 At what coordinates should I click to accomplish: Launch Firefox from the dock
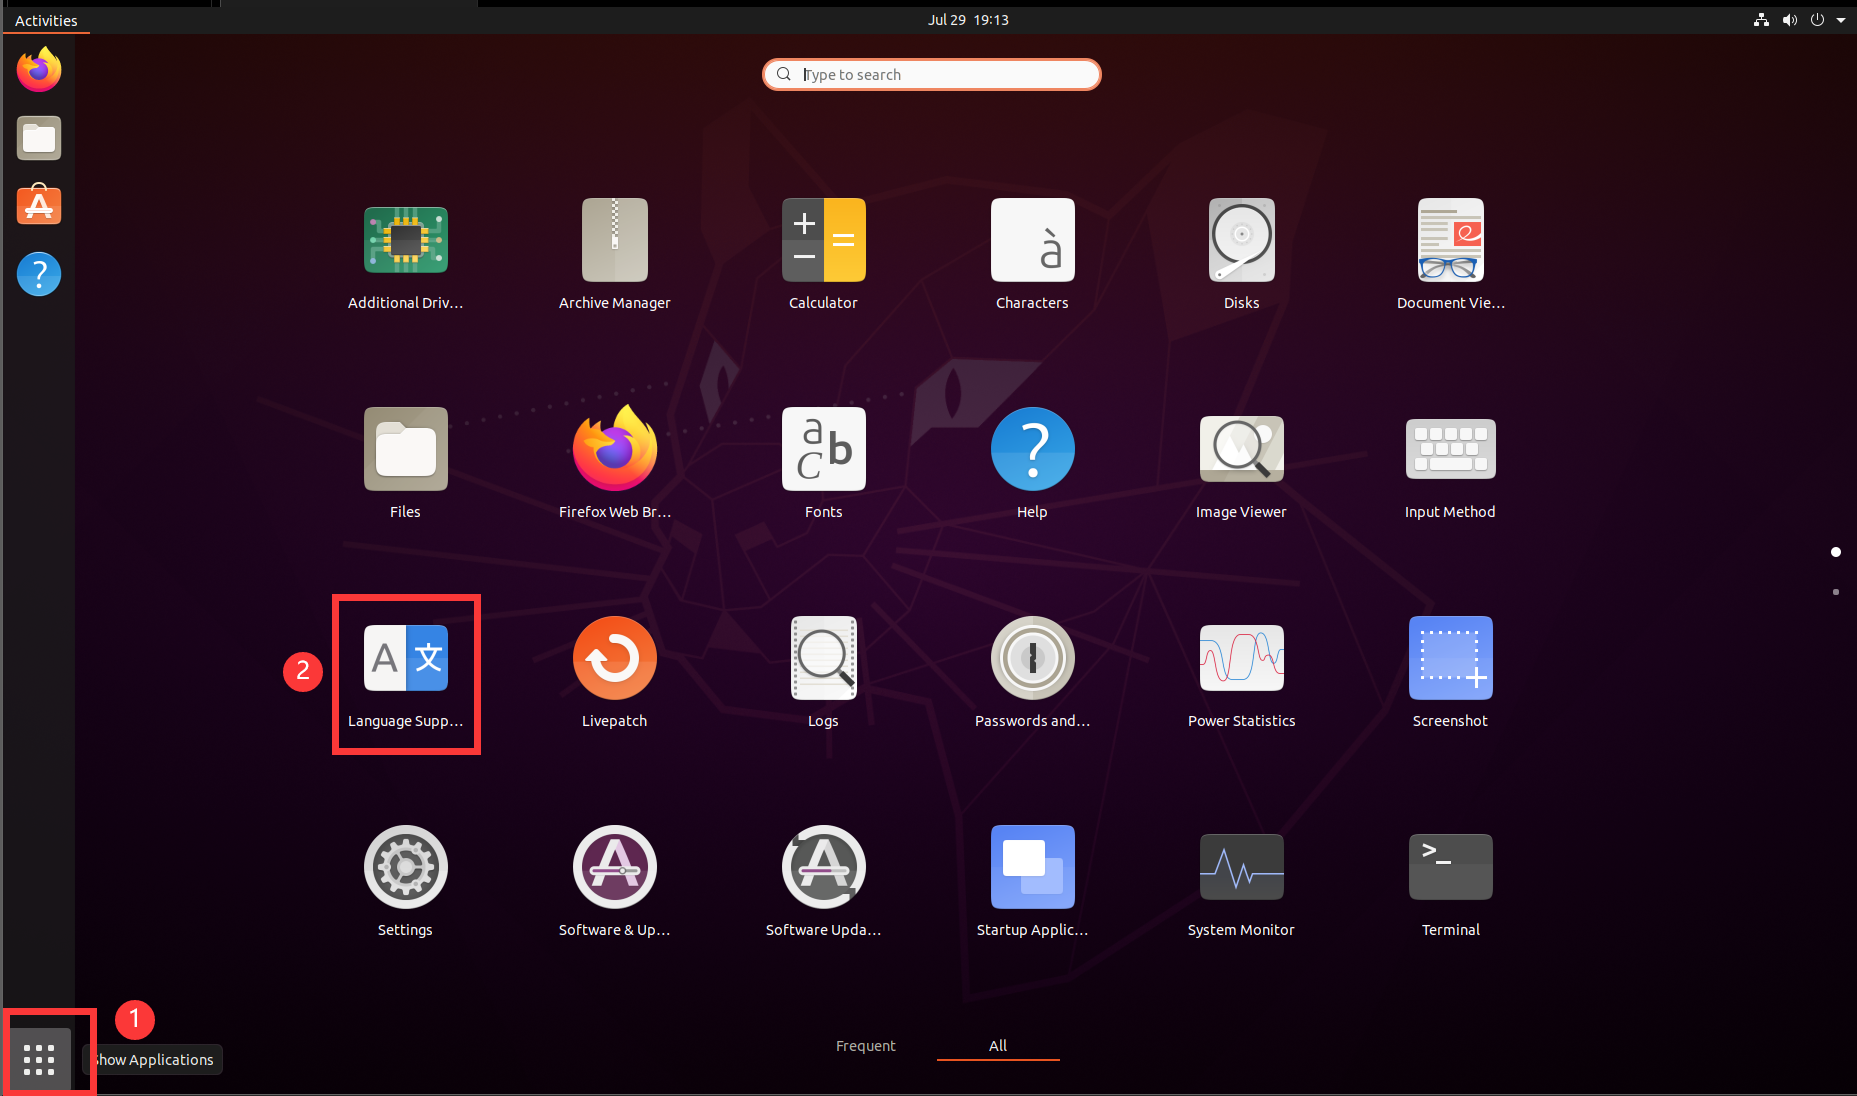coord(38,70)
